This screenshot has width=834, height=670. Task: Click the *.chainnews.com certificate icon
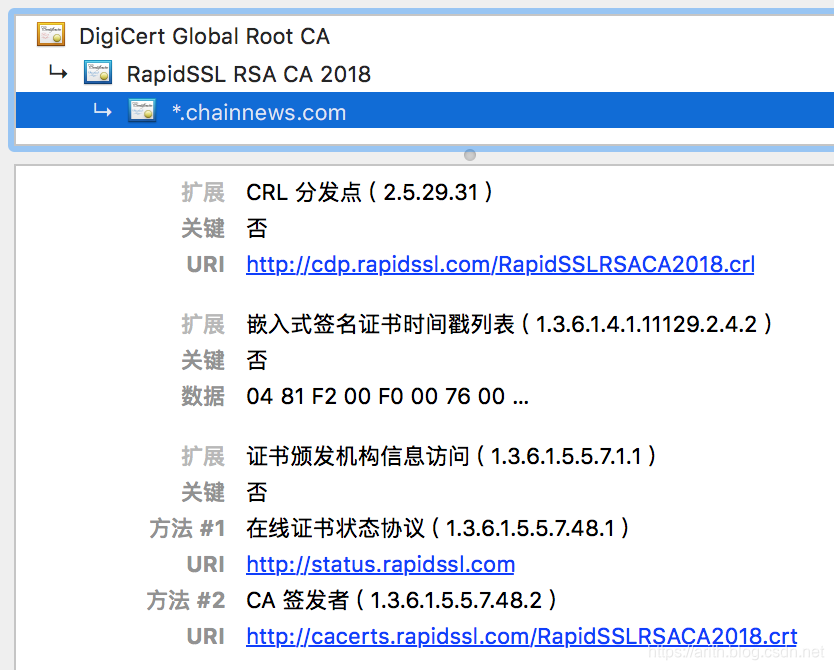(x=142, y=111)
